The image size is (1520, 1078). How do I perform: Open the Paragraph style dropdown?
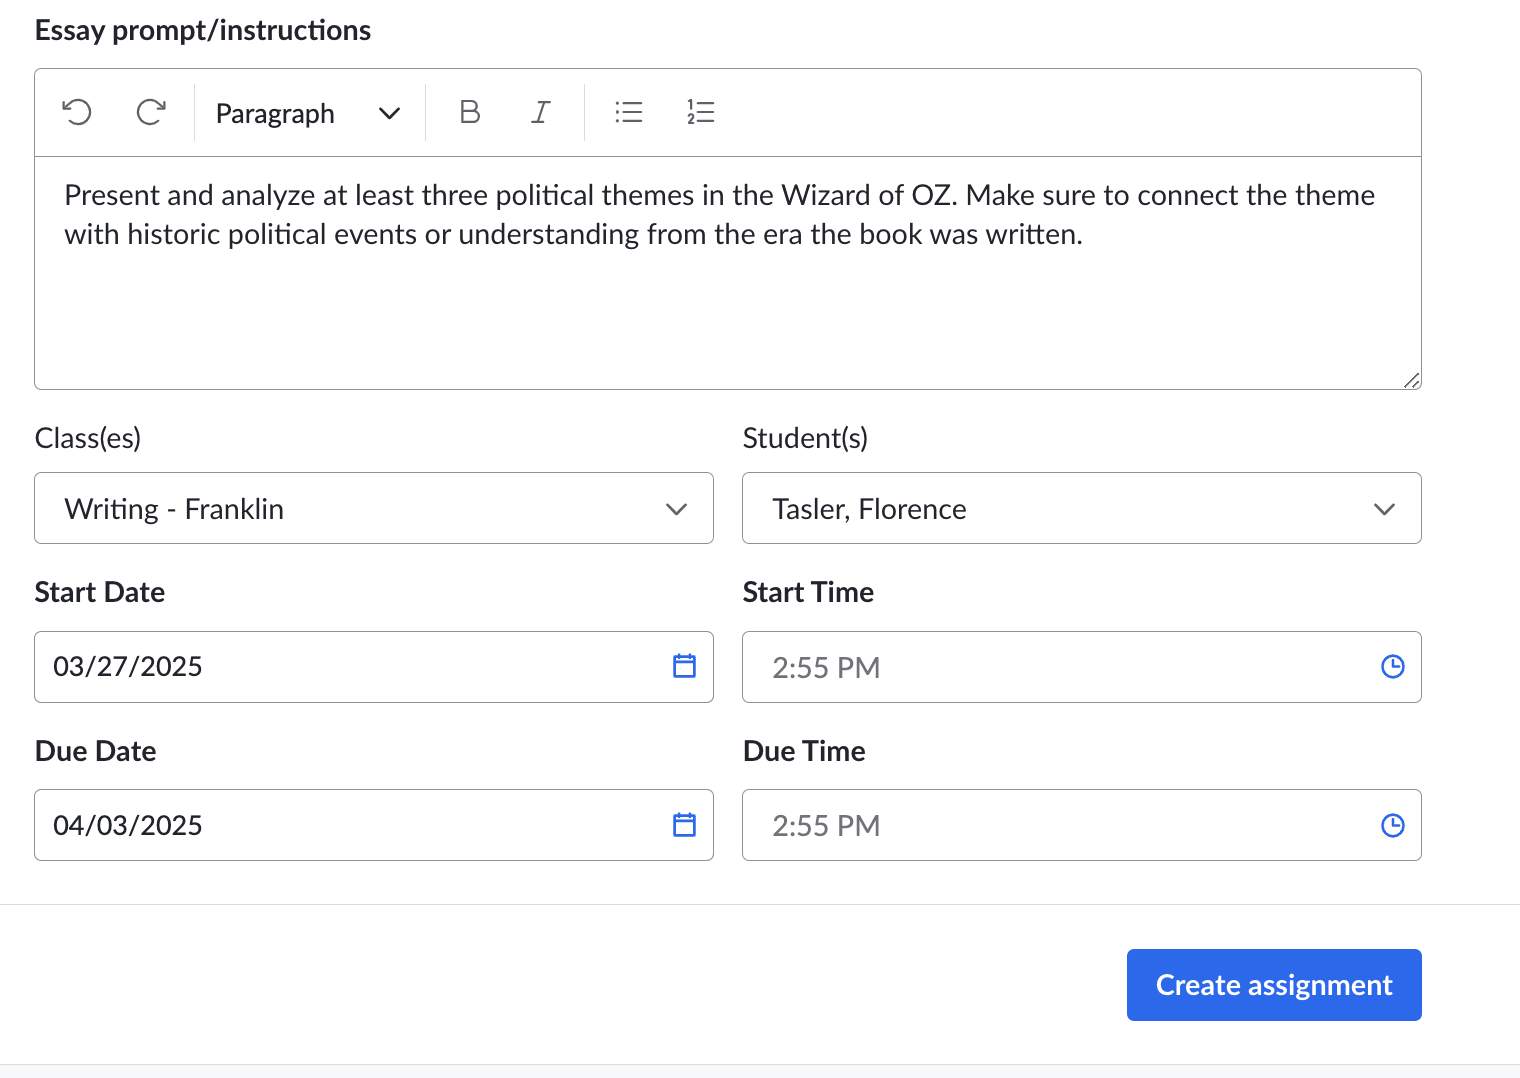click(308, 113)
